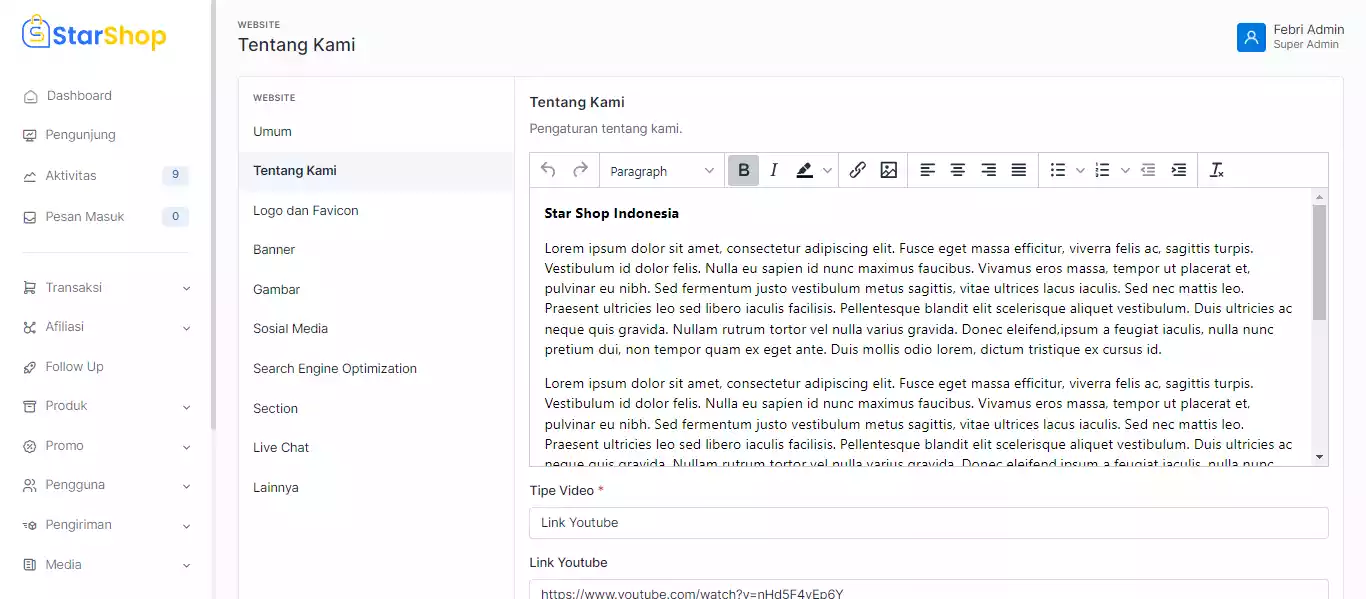Open the Paragraph heading dropdown
Image resolution: width=1366 pixels, height=599 pixels.
coord(662,171)
